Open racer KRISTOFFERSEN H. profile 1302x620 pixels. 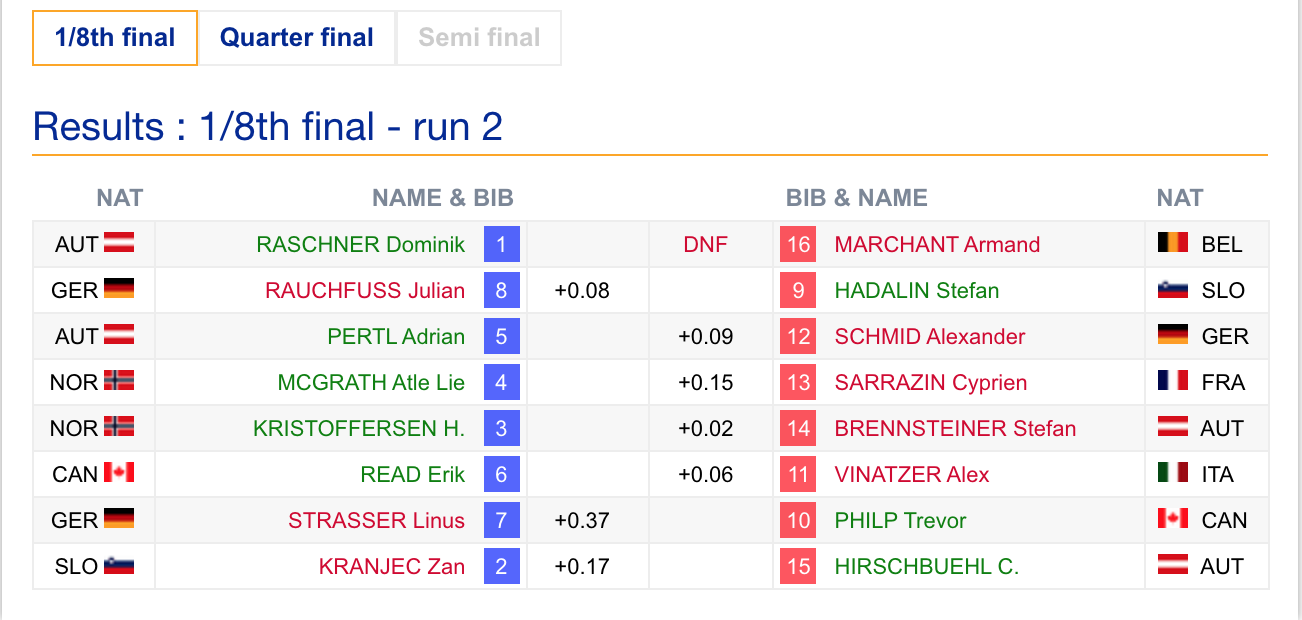[x=359, y=428]
